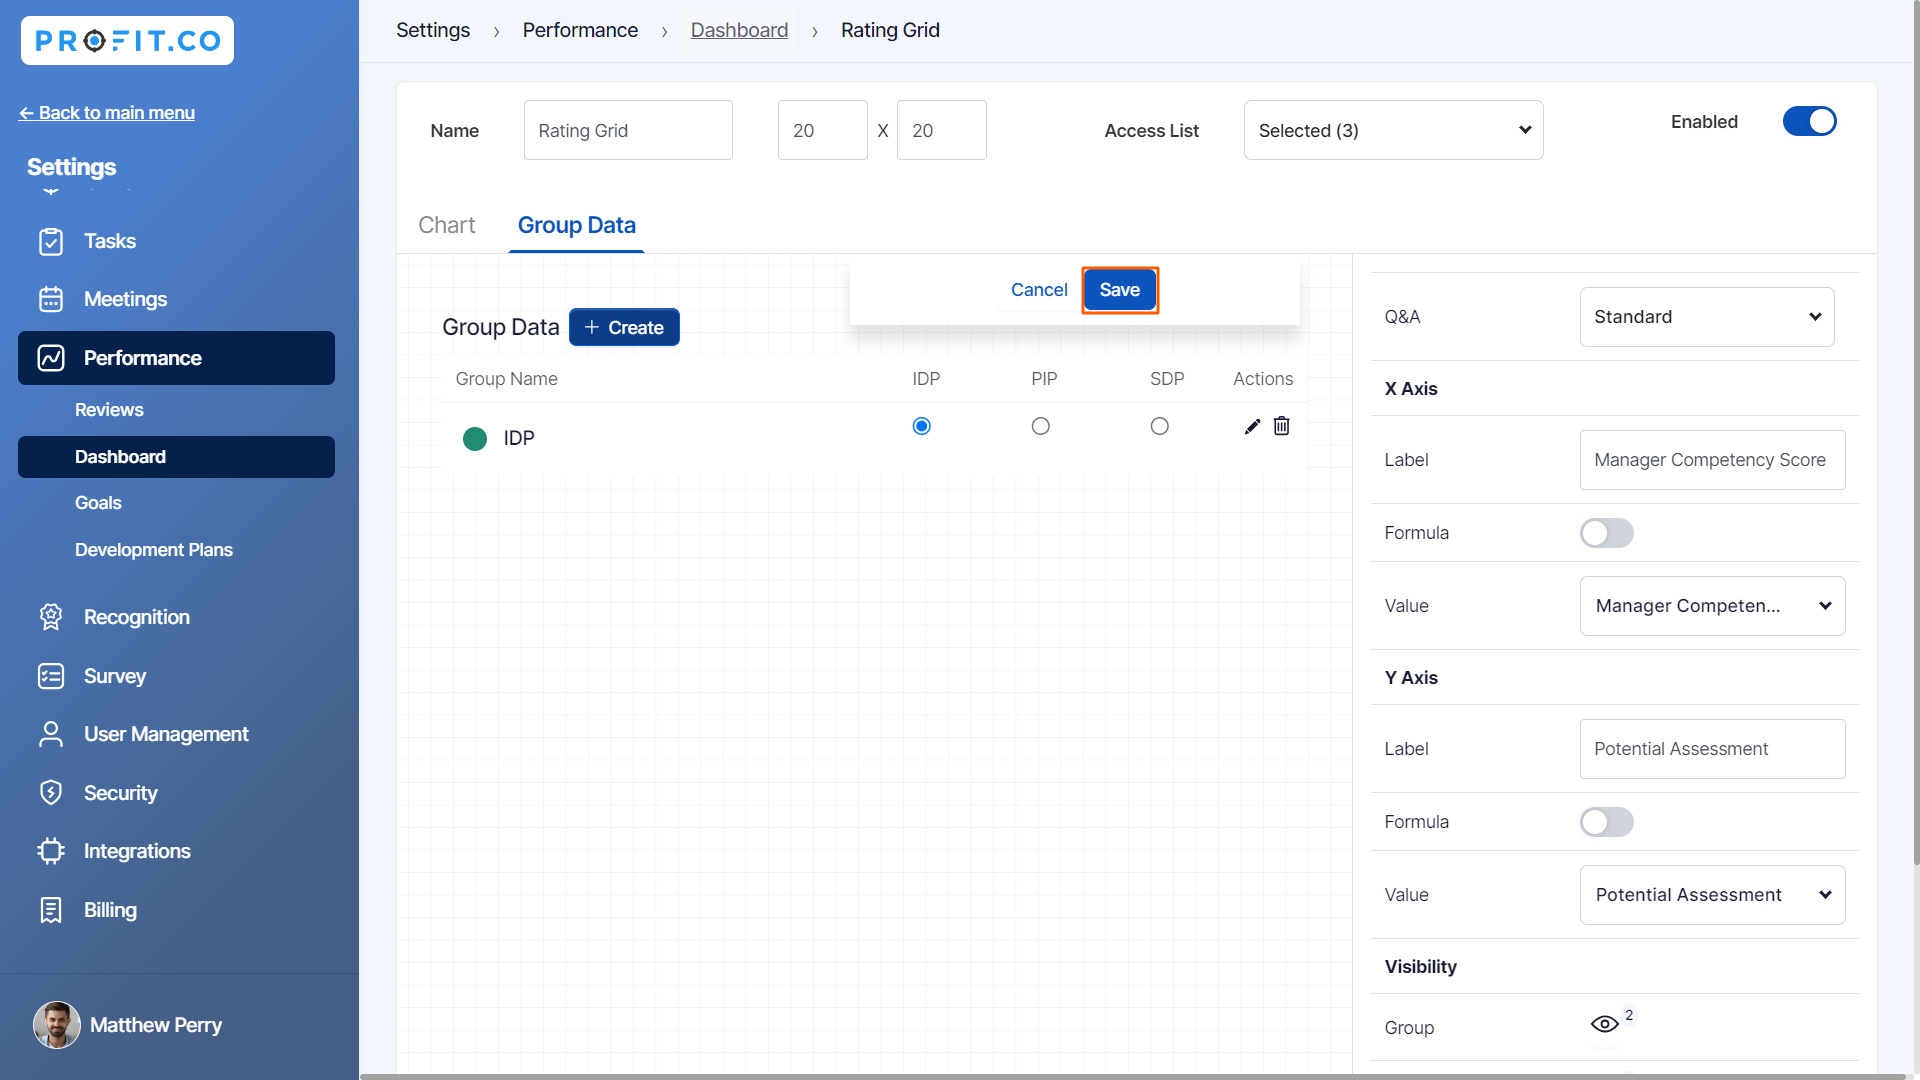Image resolution: width=1920 pixels, height=1080 pixels.
Task: Enable the X Axis Formula toggle
Action: click(x=1607, y=533)
